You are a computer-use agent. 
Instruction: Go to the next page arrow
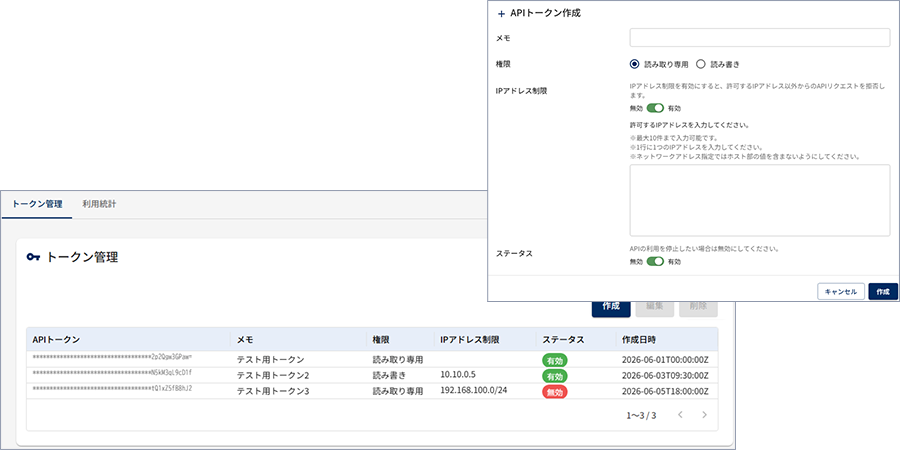pyautogui.click(x=705, y=414)
